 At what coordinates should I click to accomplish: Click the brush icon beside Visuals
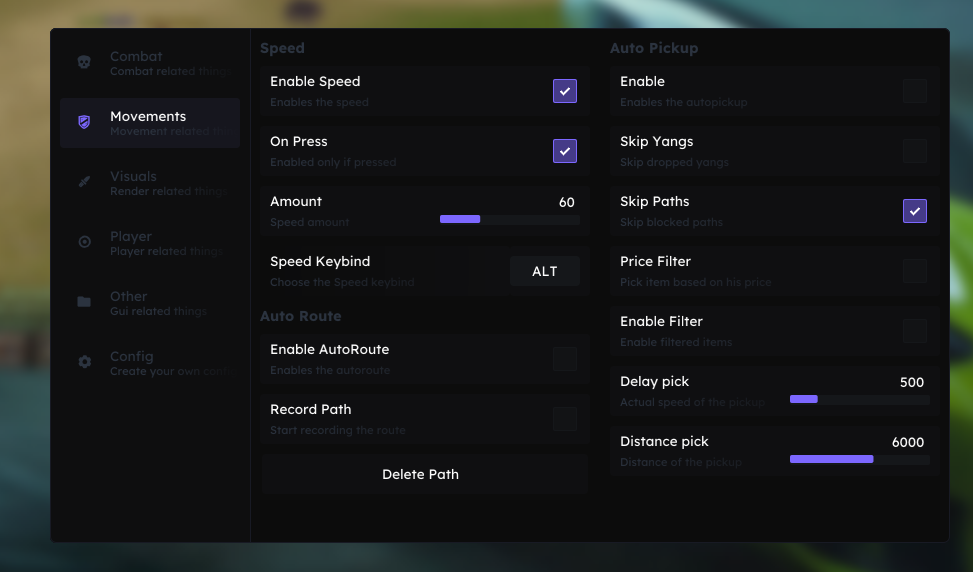pos(84,182)
